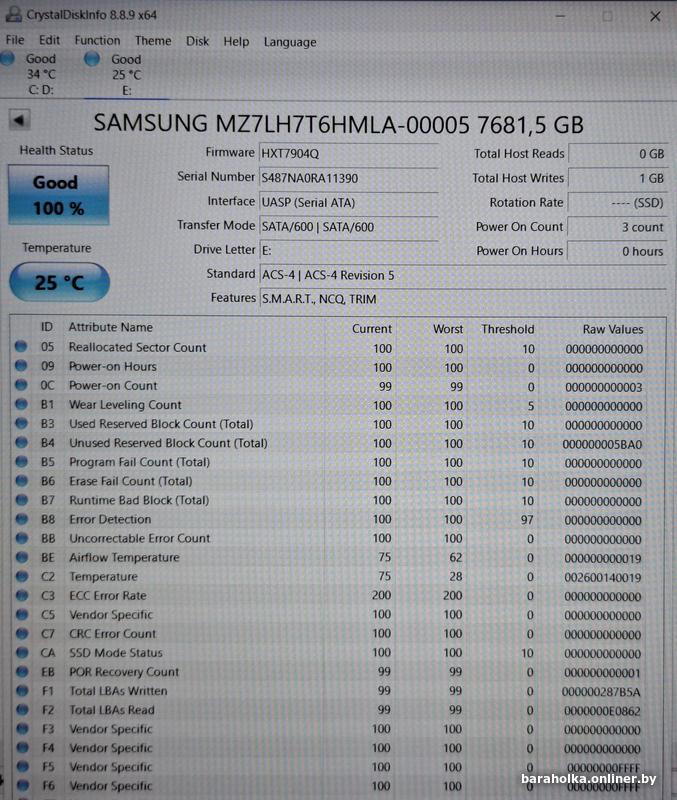Image resolution: width=677 pixels, height=800 pixels.
Task: Click the Raw Values column header
Action: [613, 330]
